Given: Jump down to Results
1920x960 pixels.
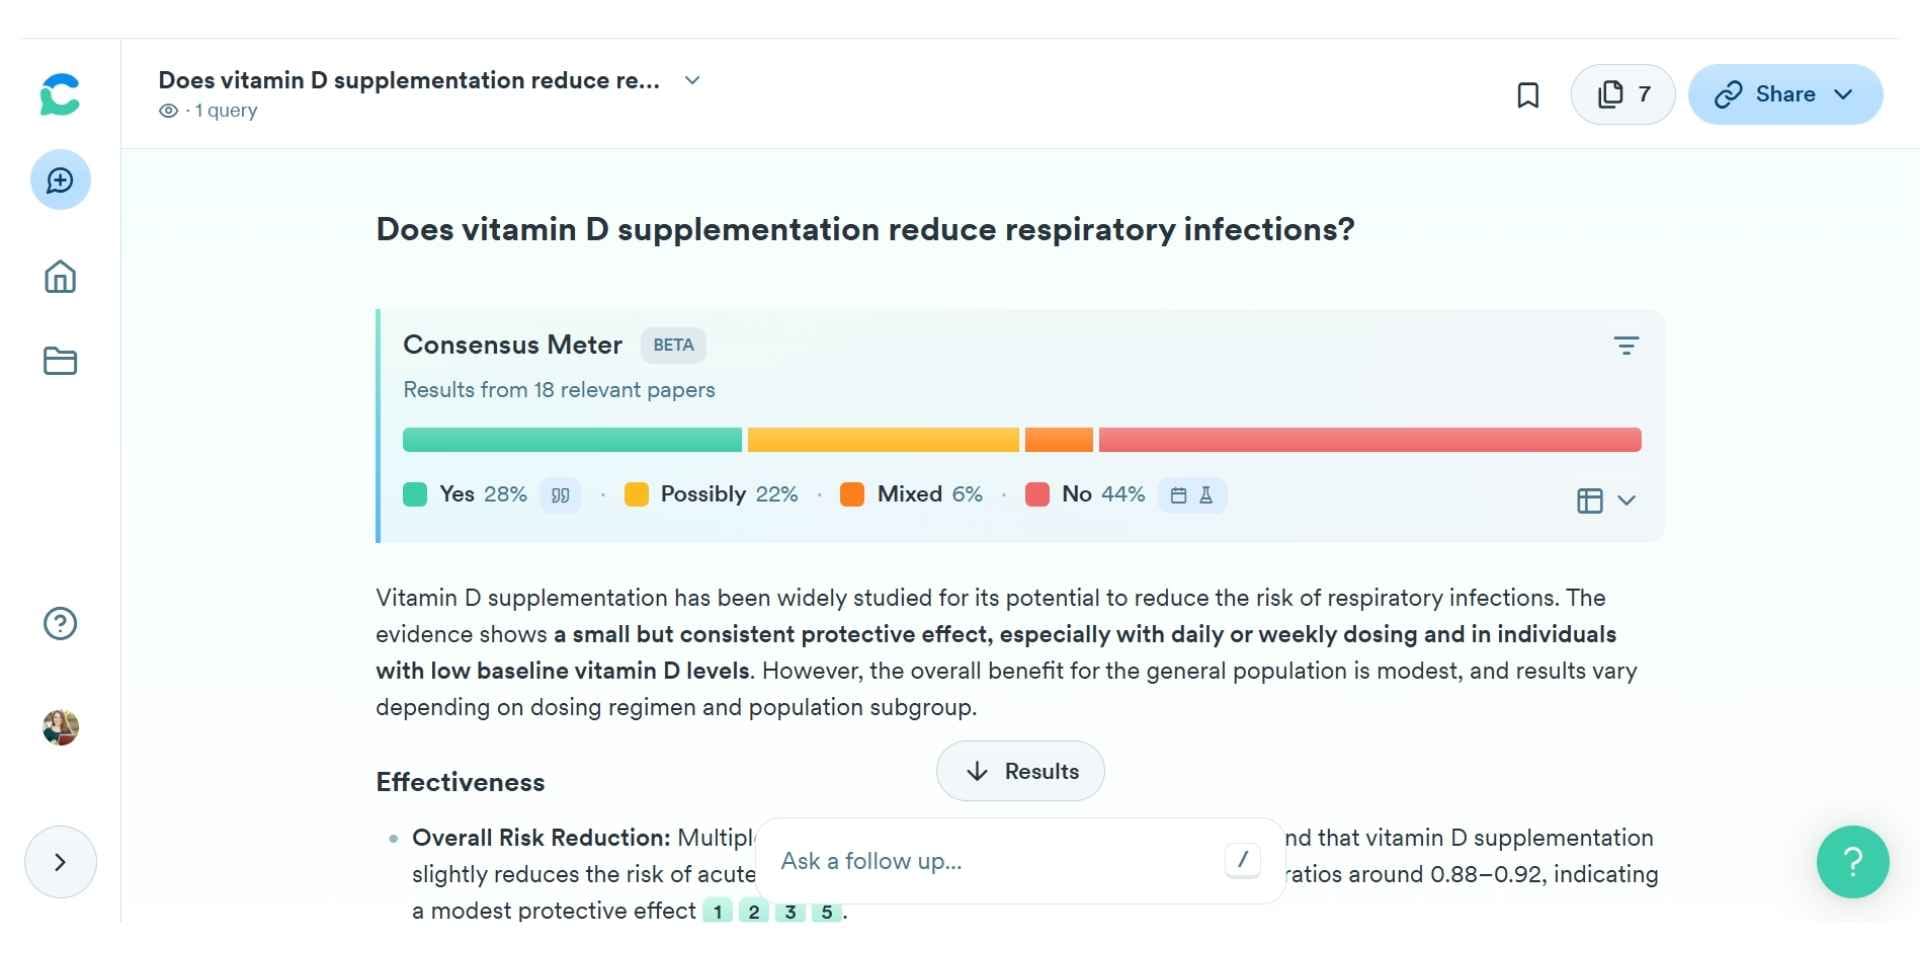Looking at the screenshot, I should [x=1020, y=771].
